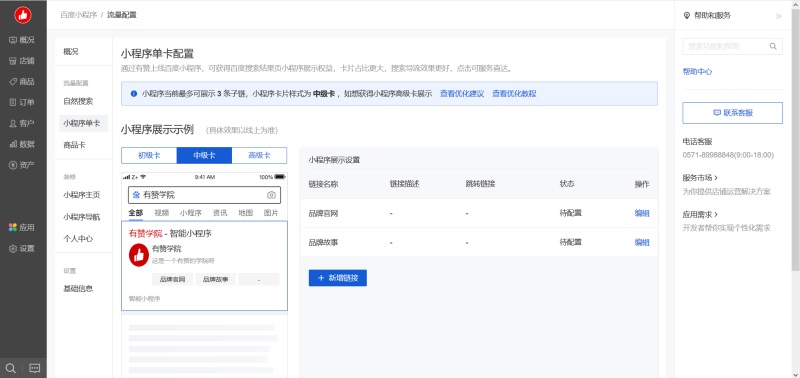Select the 中级卡 tab
The image size is (800, 378).
(204, 156)
